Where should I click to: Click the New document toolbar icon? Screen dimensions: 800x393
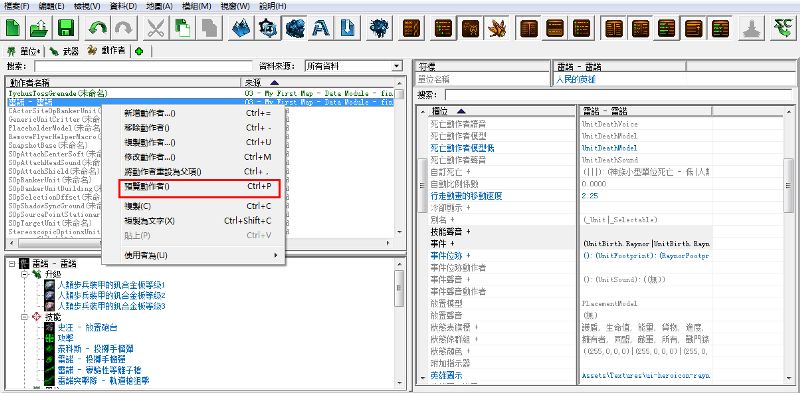click(x=13, y=27)
